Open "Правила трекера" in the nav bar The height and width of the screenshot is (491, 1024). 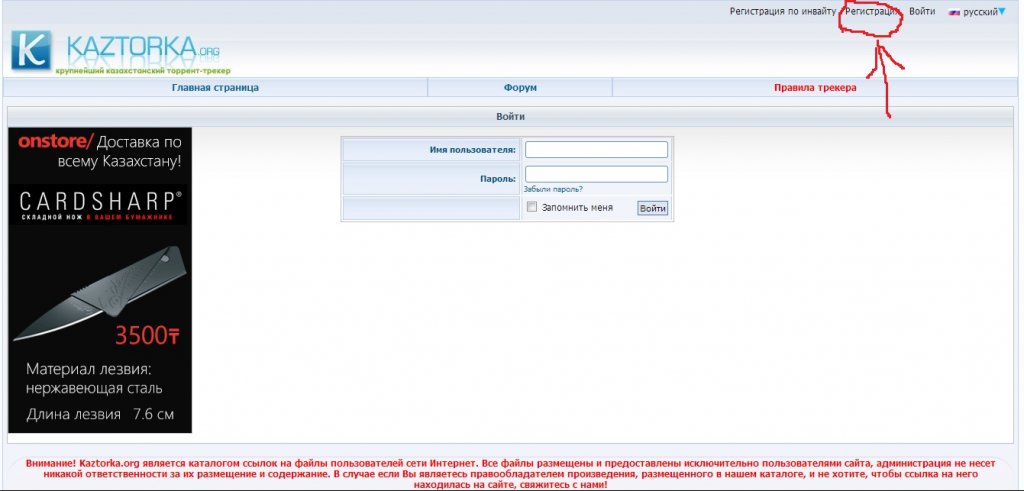(x=815, y=88)
